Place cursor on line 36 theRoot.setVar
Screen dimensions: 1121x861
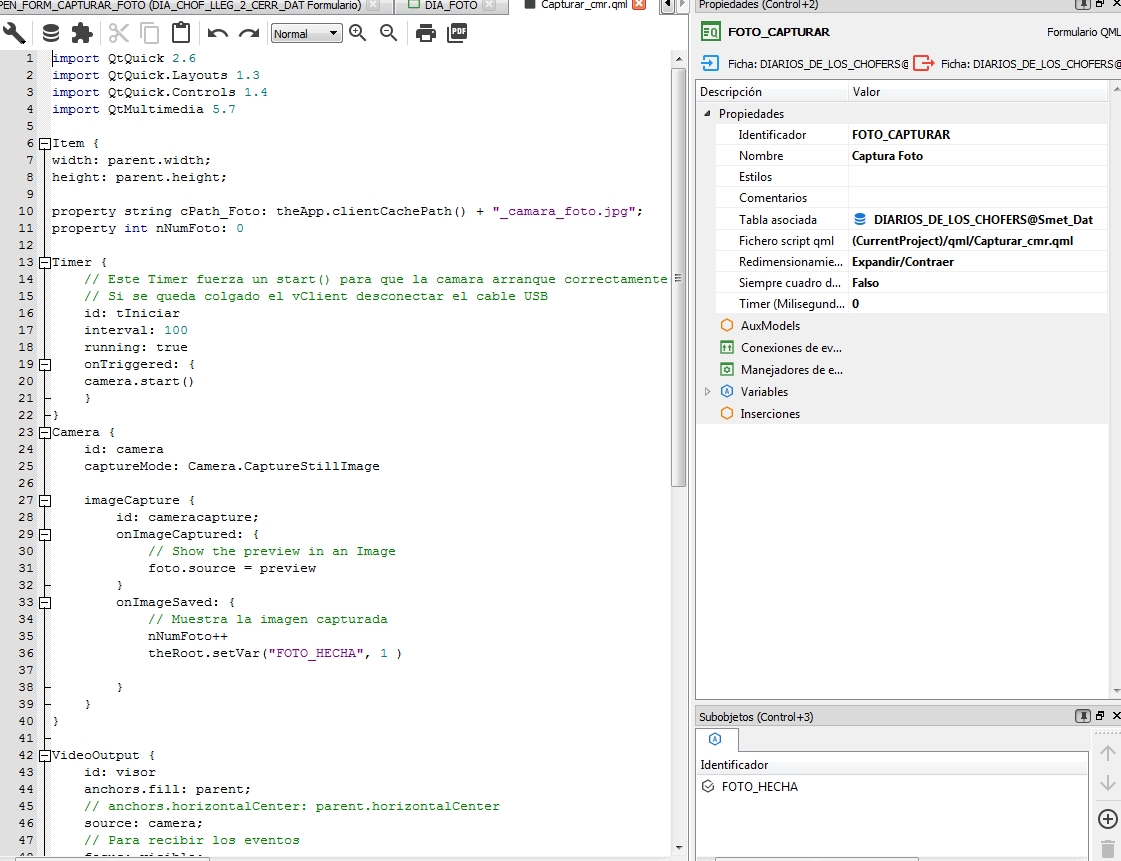pyautogui.click(x=275, y=654)
